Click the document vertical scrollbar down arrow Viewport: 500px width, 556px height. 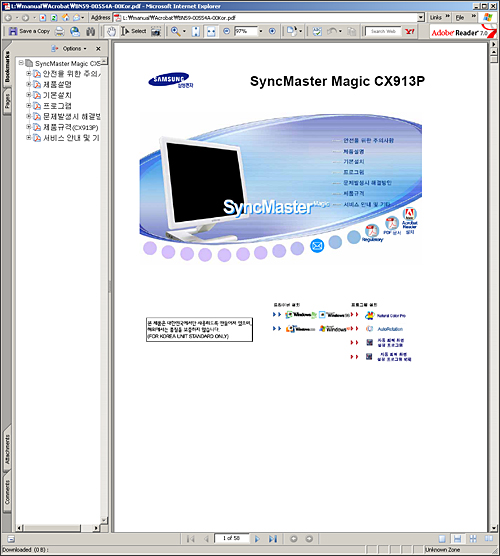click(x=493, y=528)
